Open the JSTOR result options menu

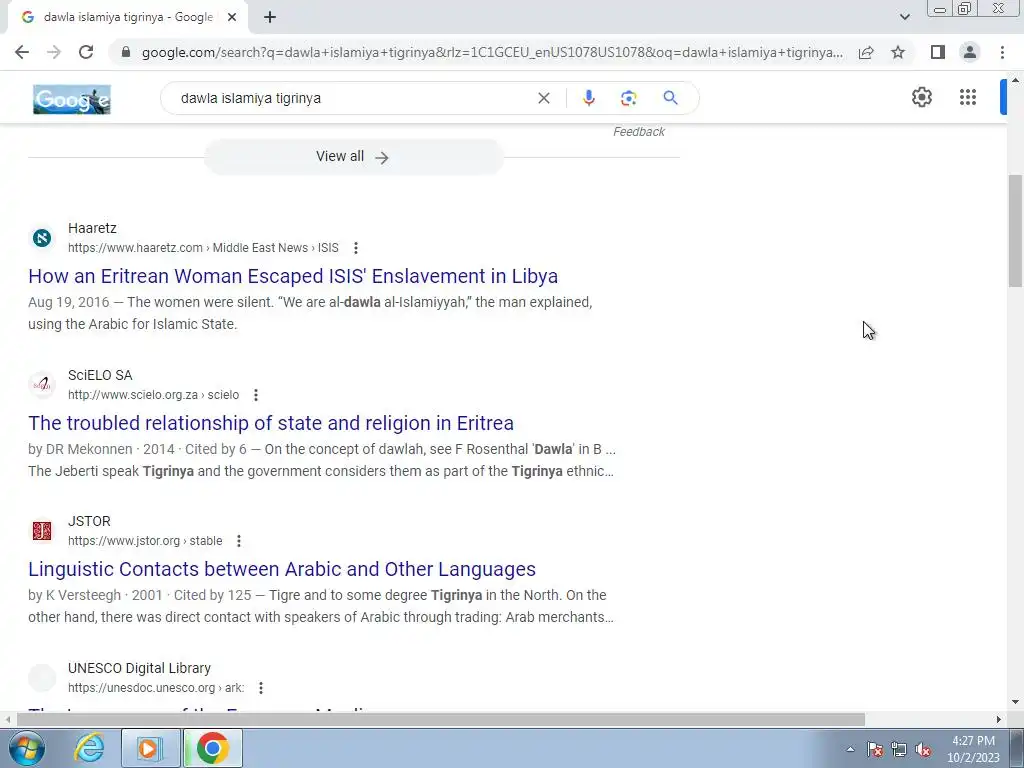pos(239,541)
